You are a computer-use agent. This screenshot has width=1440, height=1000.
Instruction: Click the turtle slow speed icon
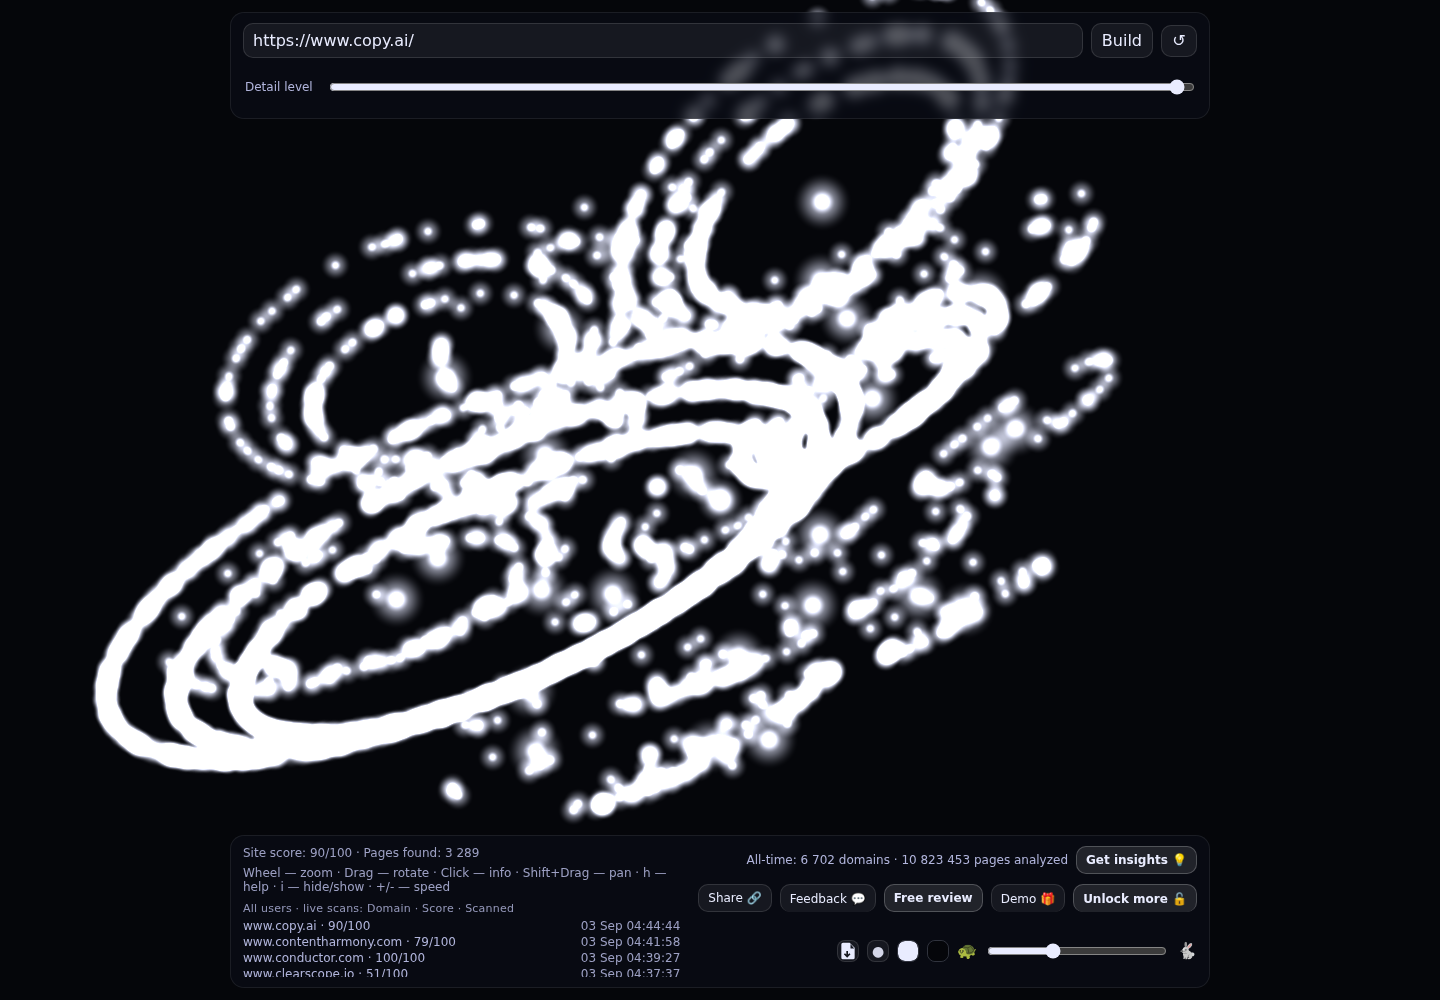[x=966, y=951]
